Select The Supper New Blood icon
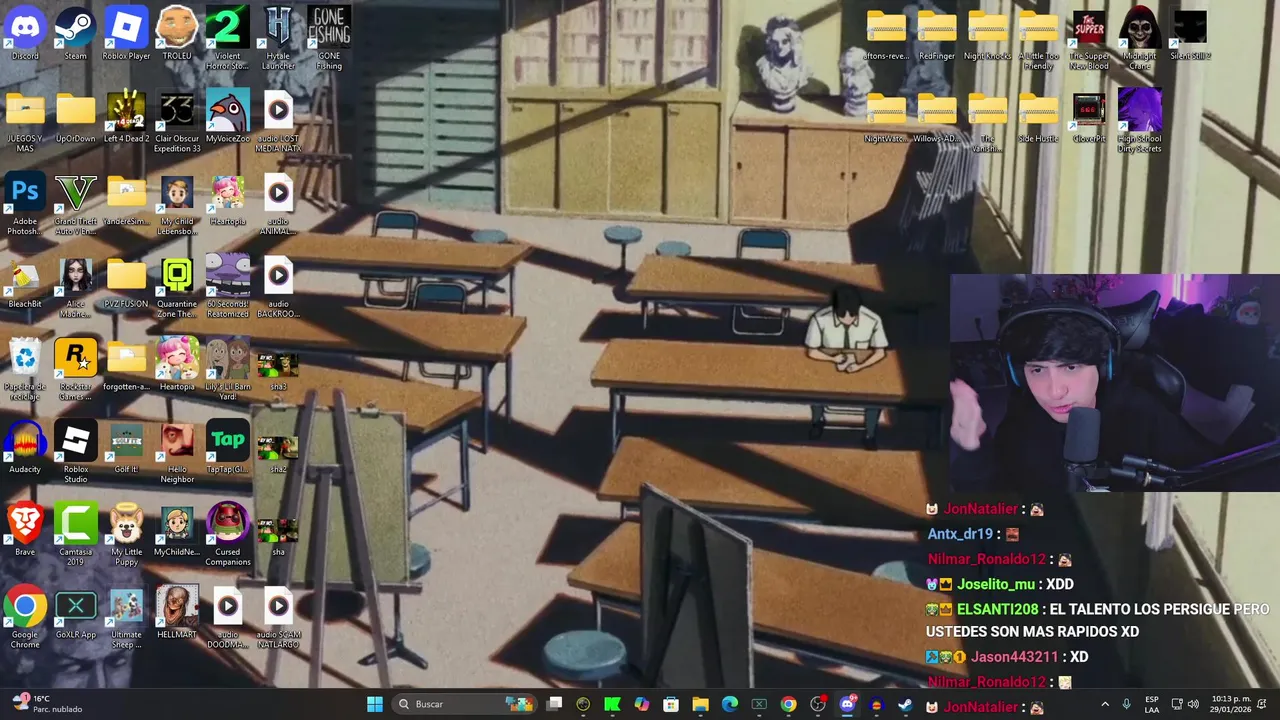Viewport: 1280px width, 720px height. pos(1089,39)
